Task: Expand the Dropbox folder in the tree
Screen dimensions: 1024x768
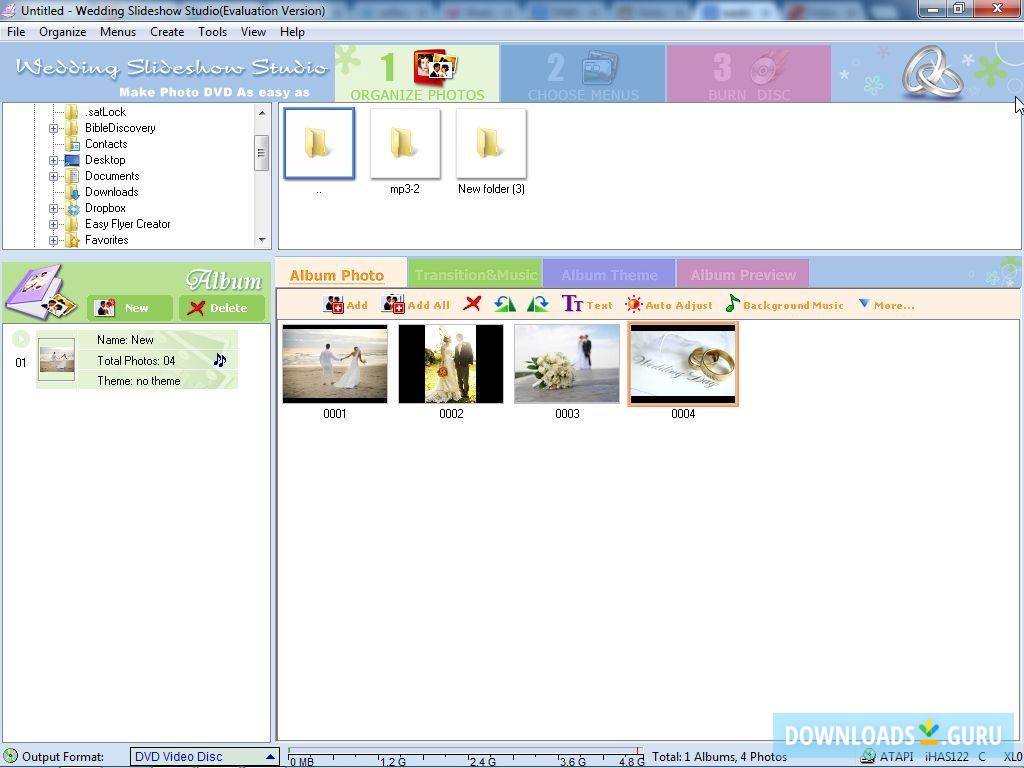Action: coord(54,208)
